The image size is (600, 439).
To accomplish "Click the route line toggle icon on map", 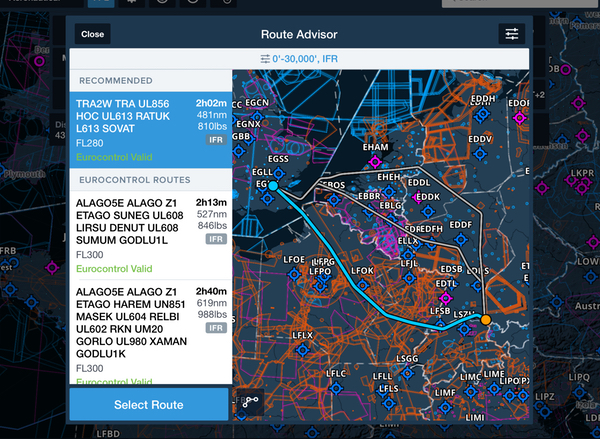I will [x=250, y=404].
